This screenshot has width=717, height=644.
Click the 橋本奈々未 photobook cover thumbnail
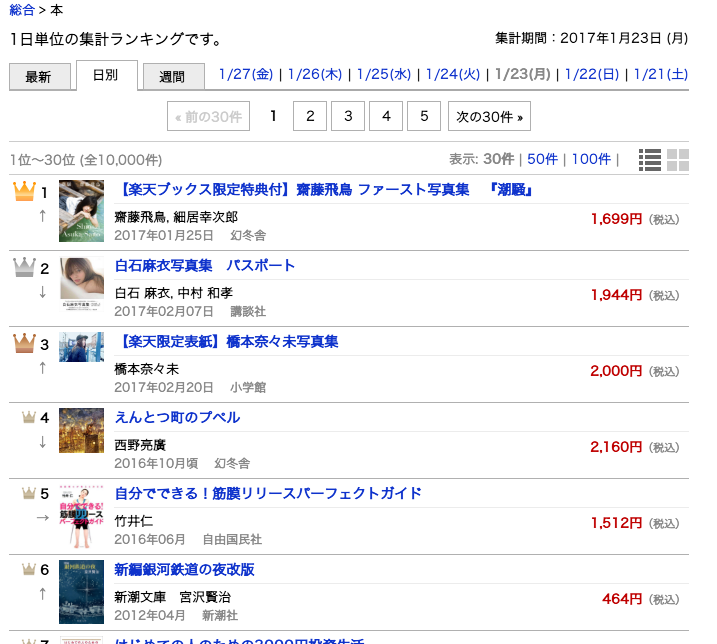81,347
